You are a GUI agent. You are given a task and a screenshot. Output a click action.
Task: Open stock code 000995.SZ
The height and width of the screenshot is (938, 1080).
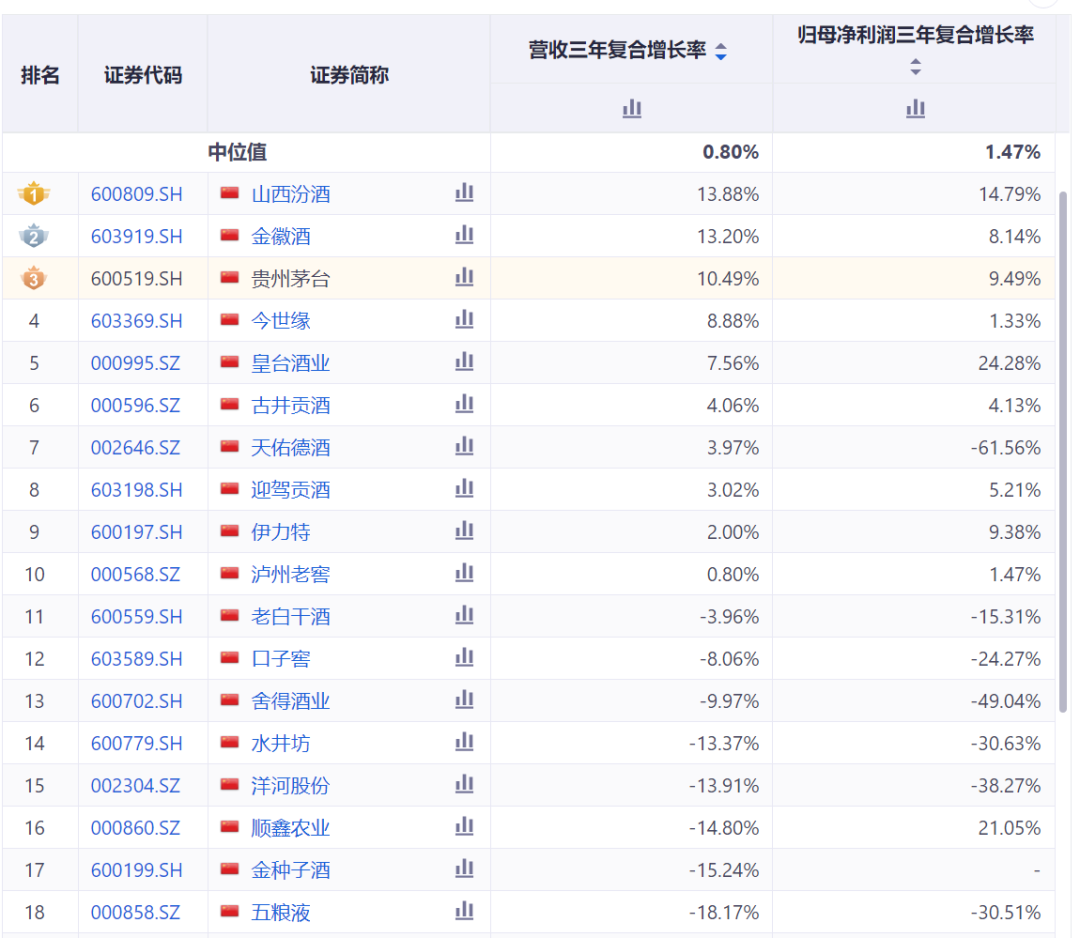click(136, 363)
